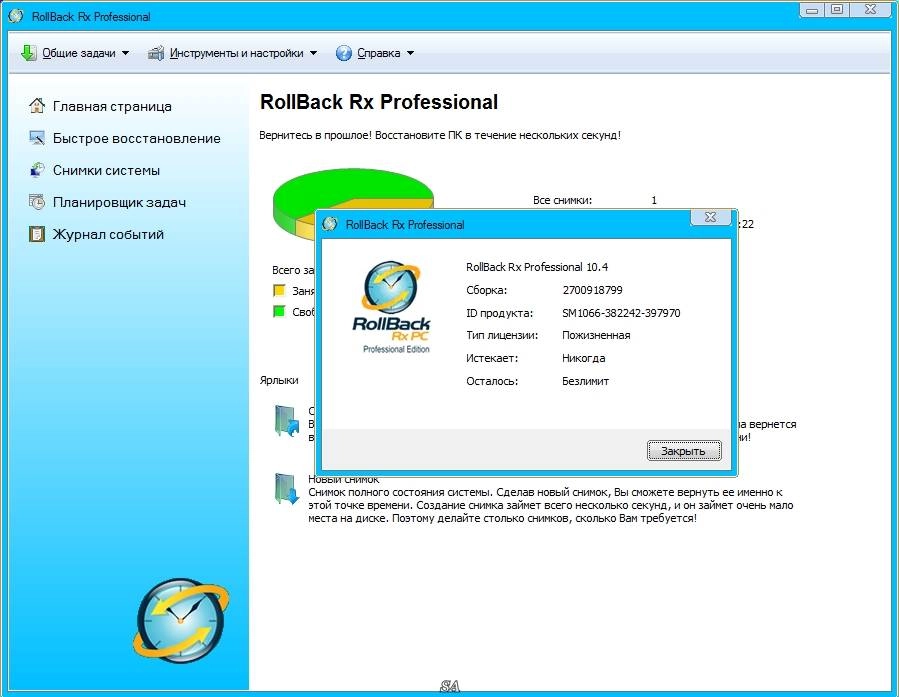Click the tools icon beside Инструменты и настройки
Viewport: 899px width, 697px height.
tap(156, 53)
